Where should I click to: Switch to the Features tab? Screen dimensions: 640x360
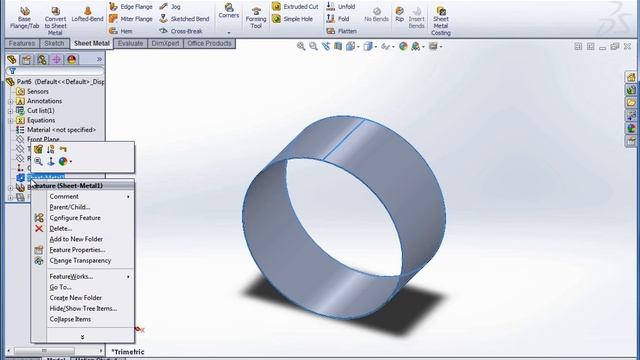click(x=22, y=43)
